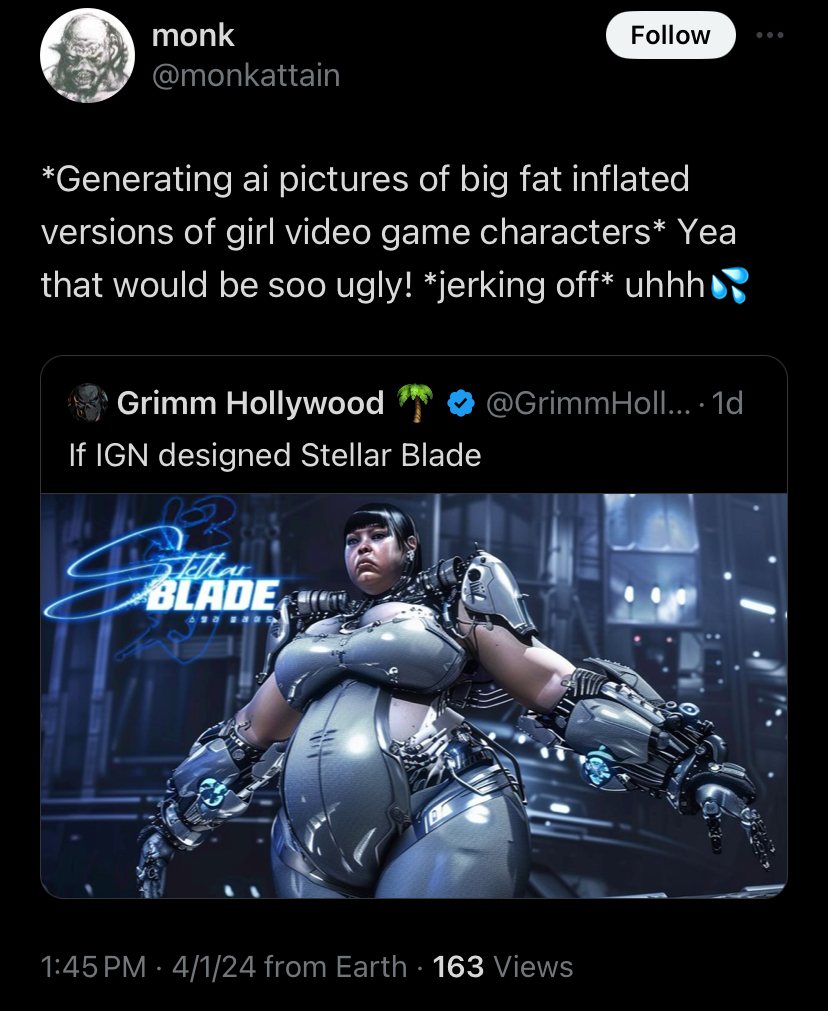Click the main tweet body text
This screenshot has width=828, height=1011.
click(x=395, y=232)
